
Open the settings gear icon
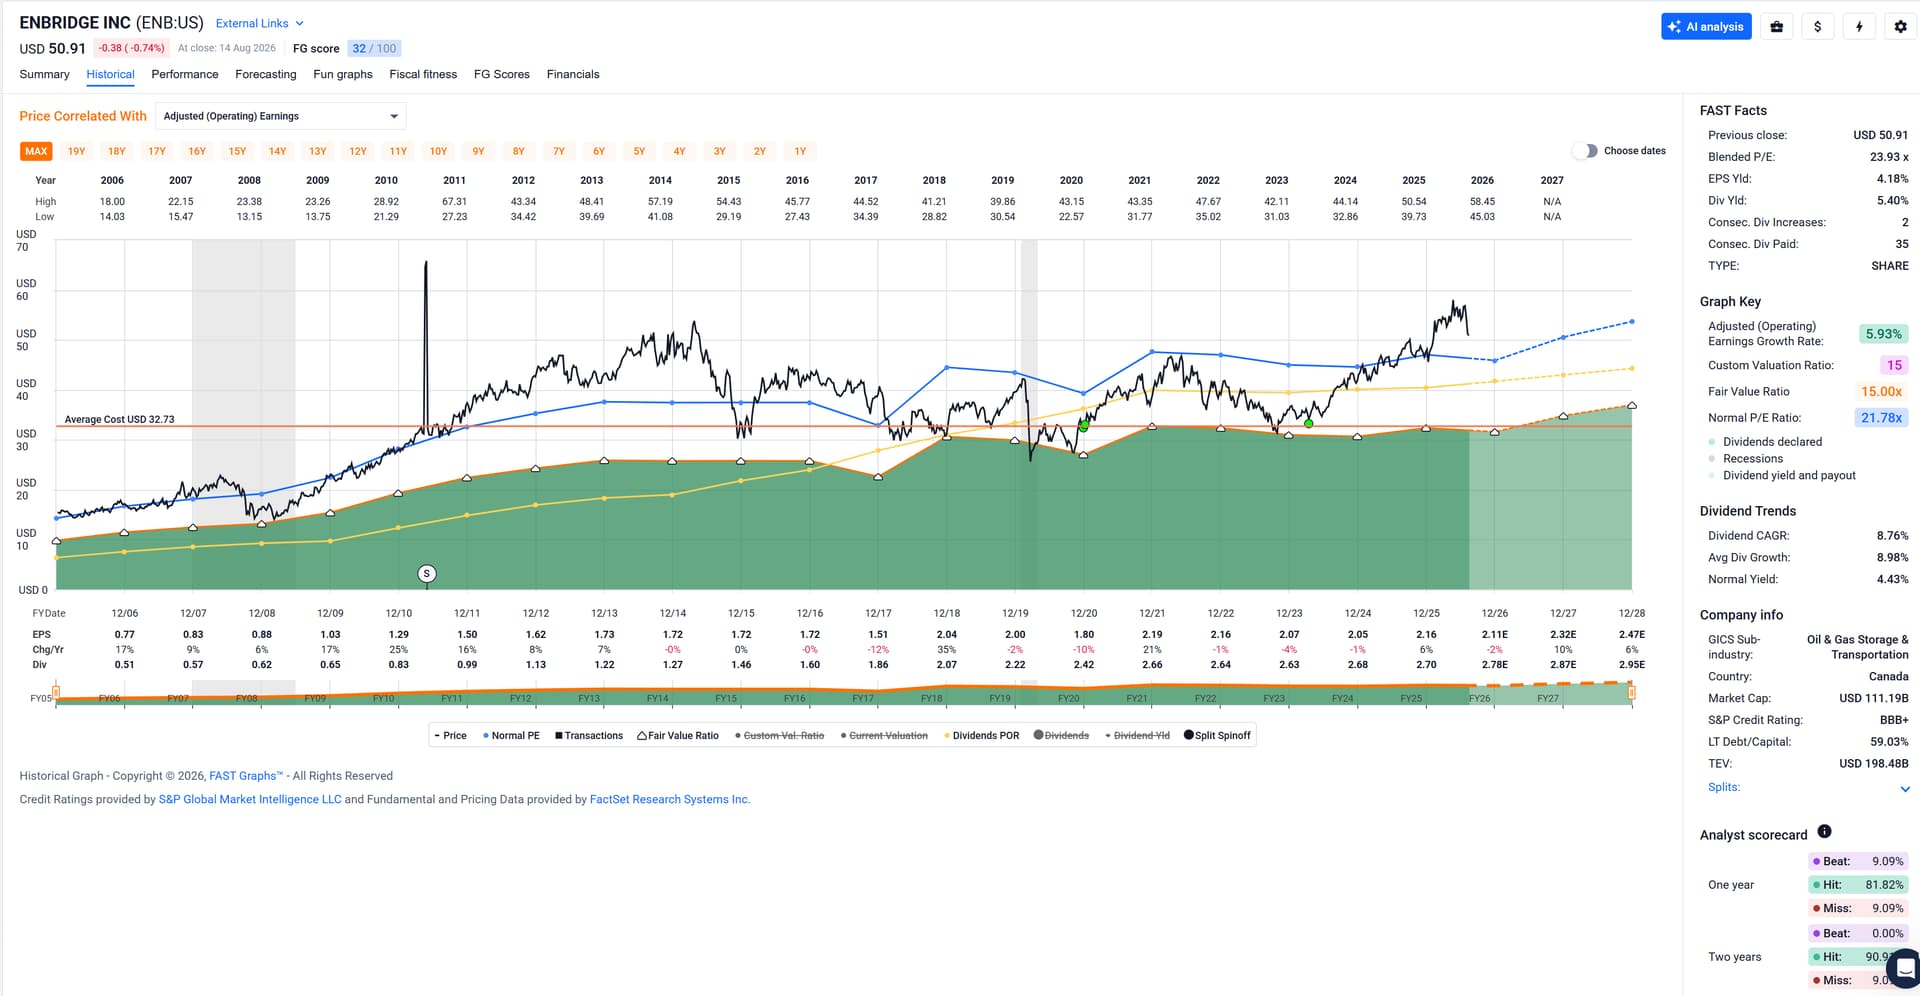[x=1901, y=27]
